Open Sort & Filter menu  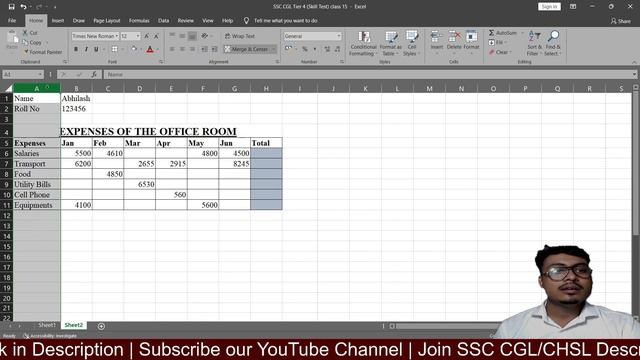click(x=534, y=43)
